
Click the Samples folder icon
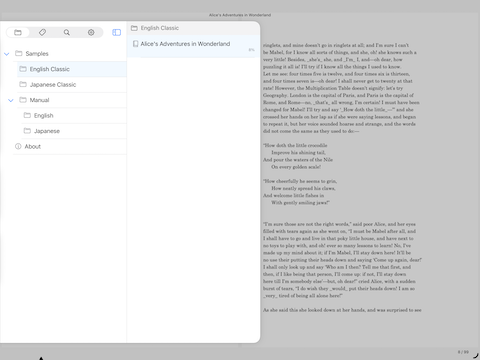tap(19, 53)
